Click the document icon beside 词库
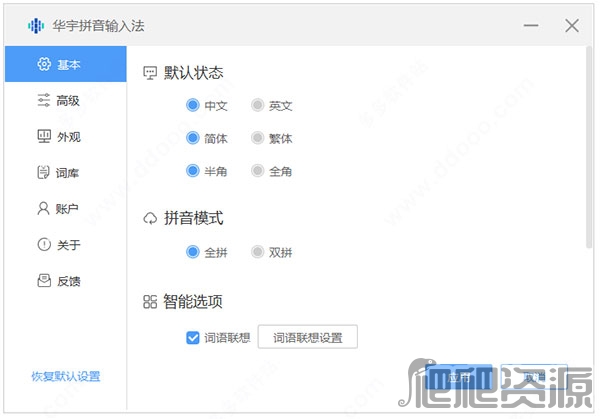600x419 pixels. (x=43, y=172)
